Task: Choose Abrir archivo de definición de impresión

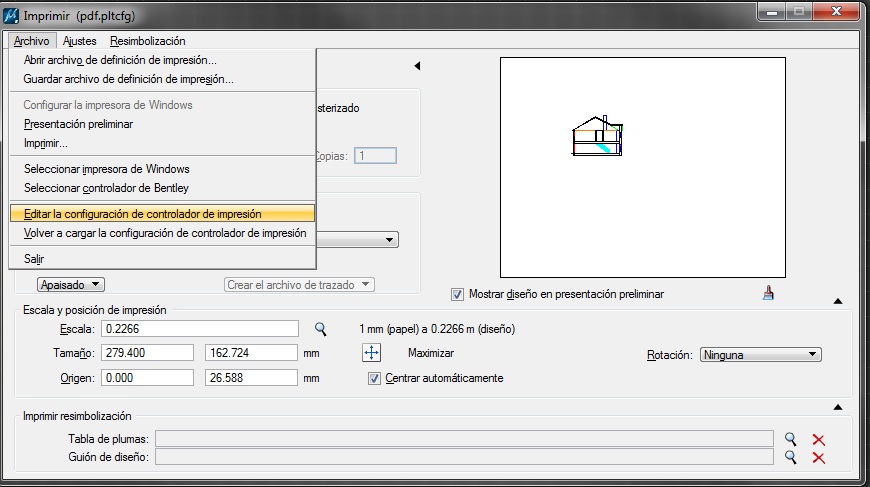Action: tap(163, 60)
